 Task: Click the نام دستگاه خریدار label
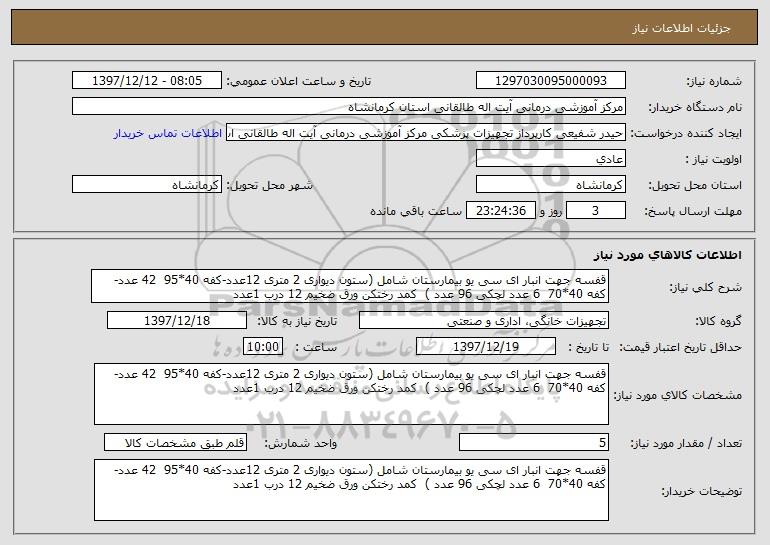pos(695,108)
